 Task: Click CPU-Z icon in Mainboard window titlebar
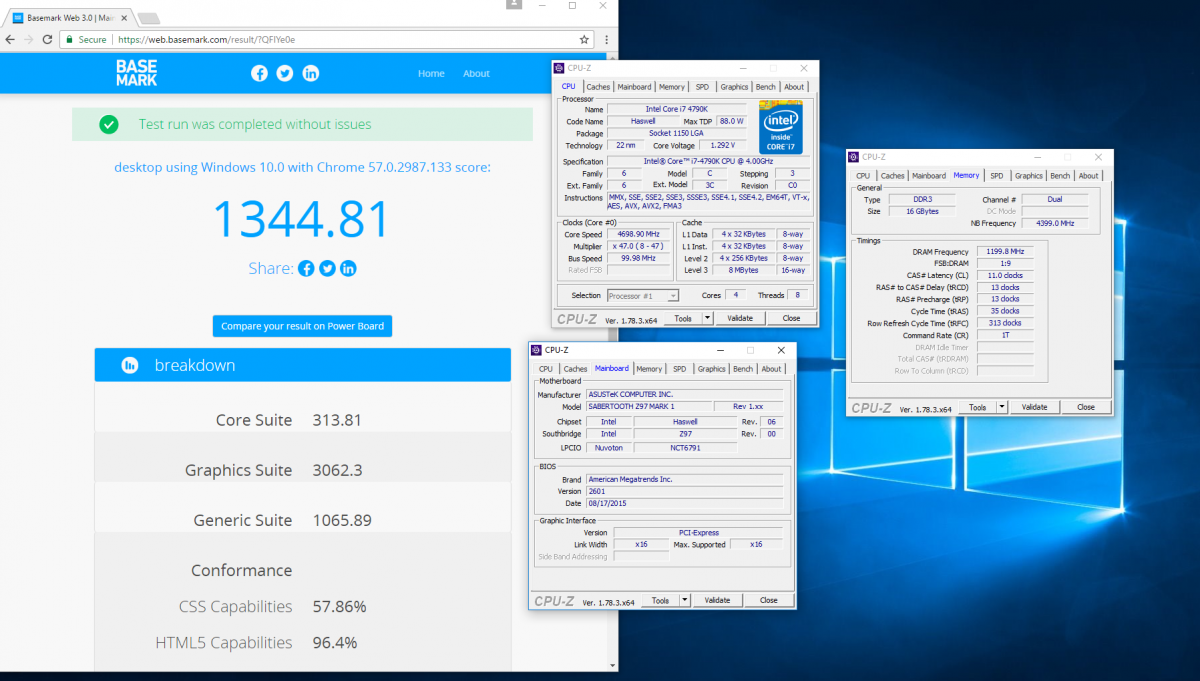click(536, 350)
